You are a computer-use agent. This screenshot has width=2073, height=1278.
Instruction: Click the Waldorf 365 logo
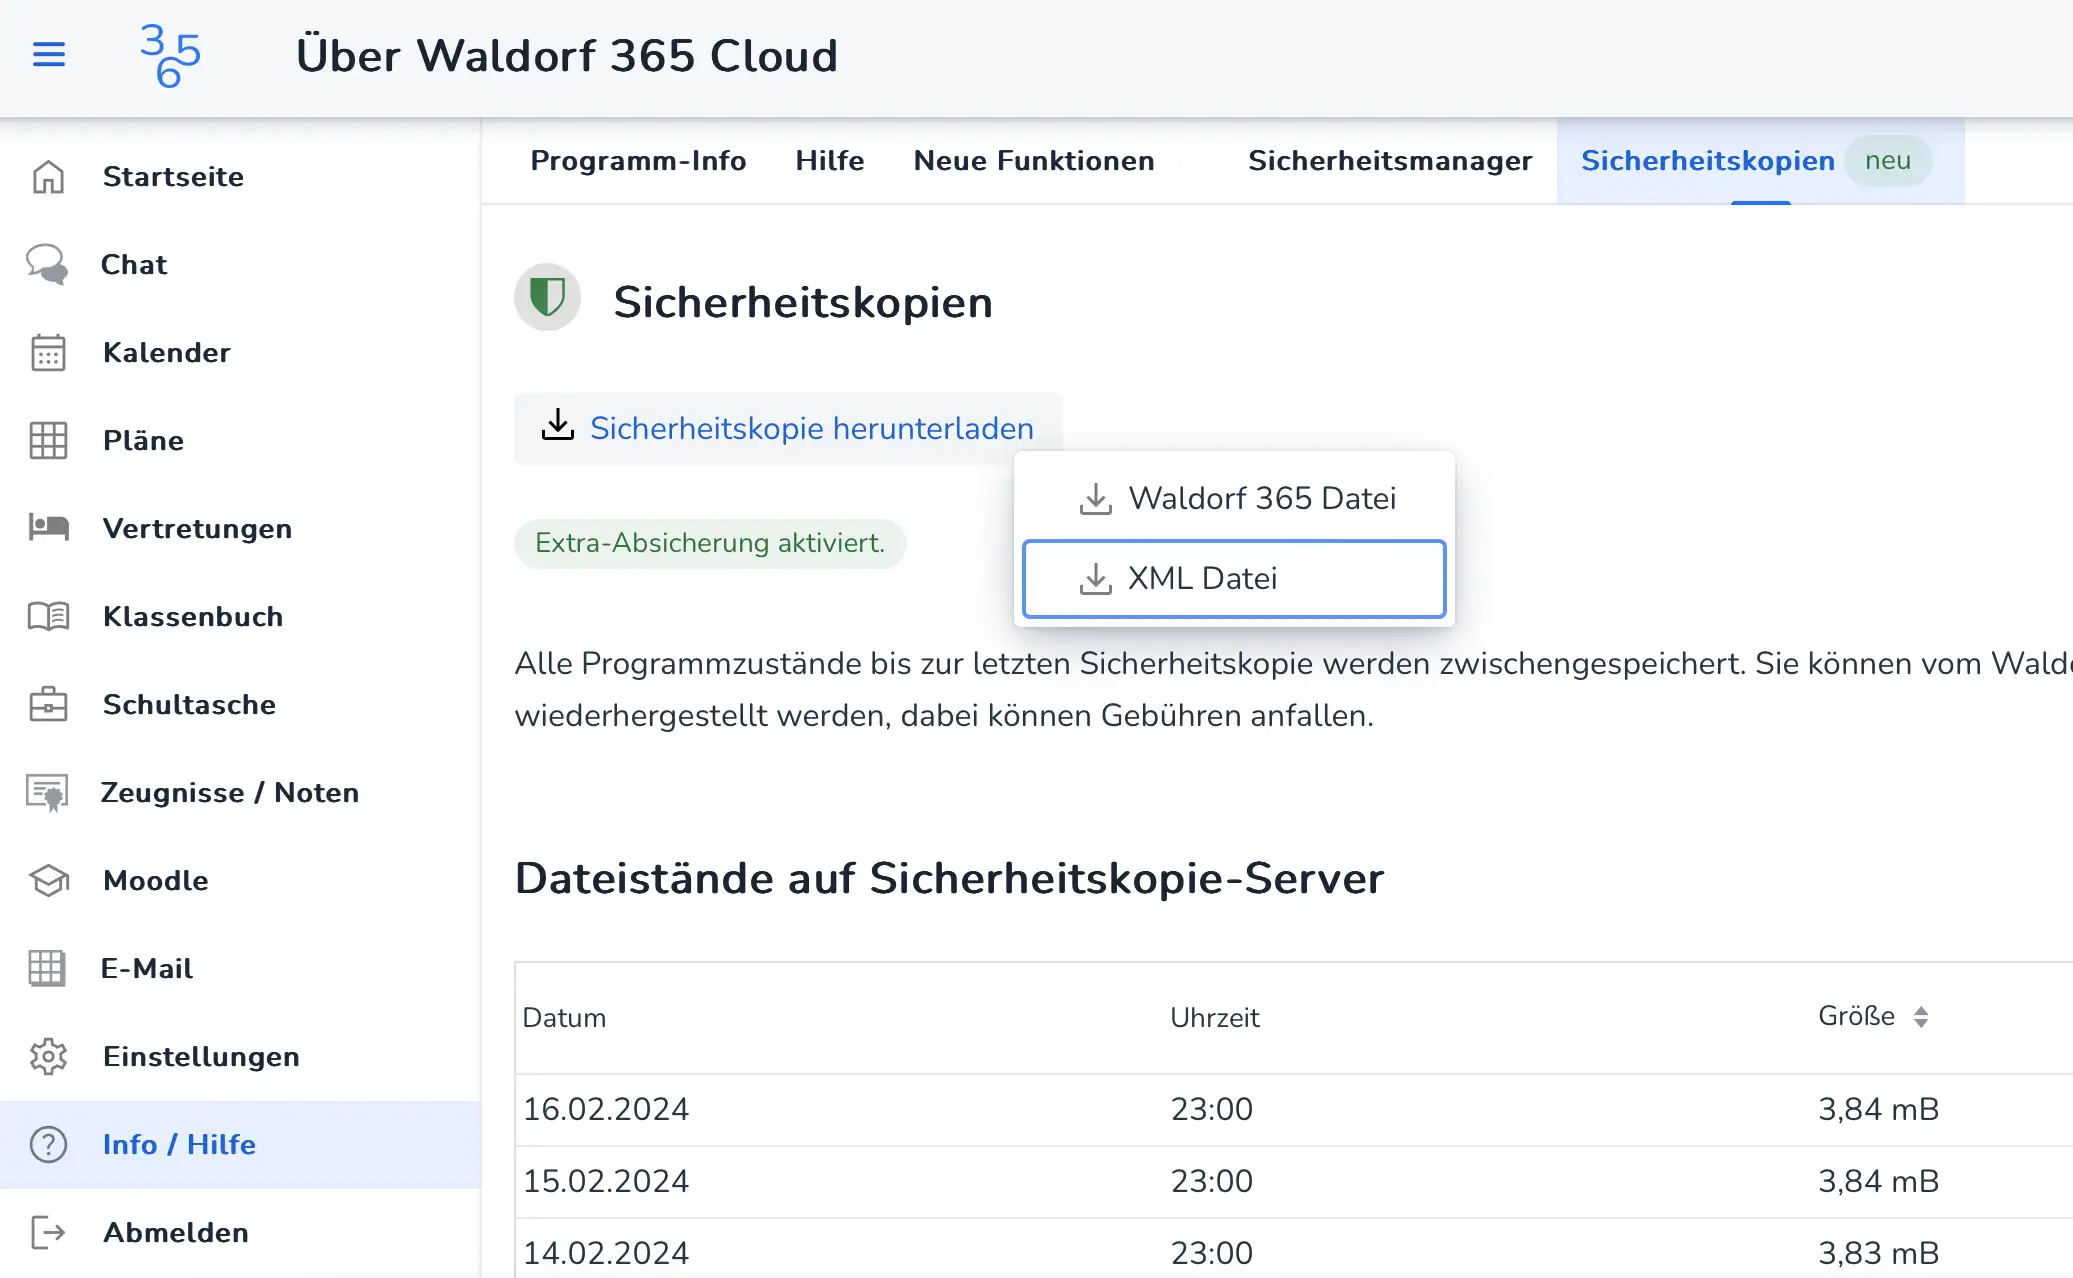[170, 55]
